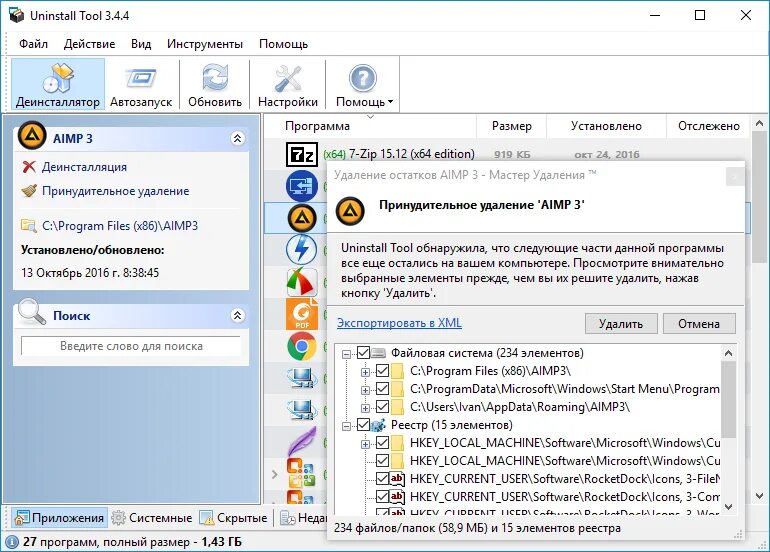Select the Google Chrome program icon

pyautogui.click(x=302, y=346)
